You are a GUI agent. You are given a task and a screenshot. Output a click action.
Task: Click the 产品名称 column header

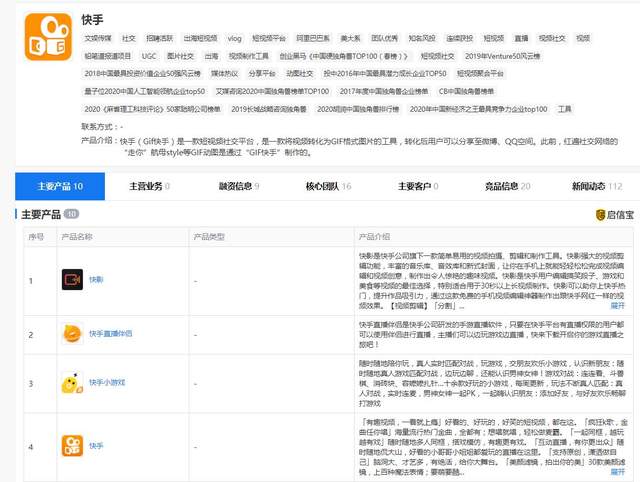[x=77, y=237]
